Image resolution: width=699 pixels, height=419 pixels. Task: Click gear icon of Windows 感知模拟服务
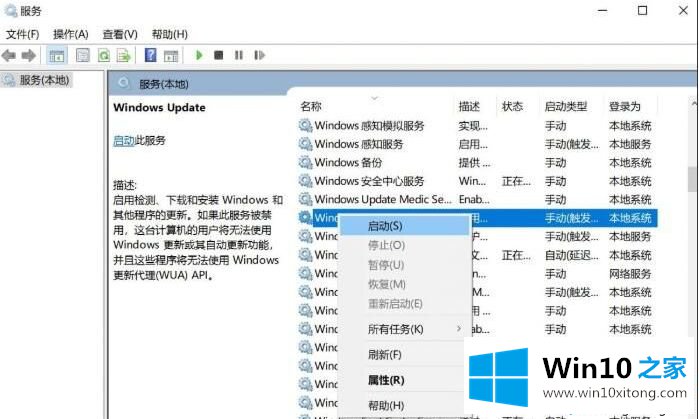coord(305,126)
